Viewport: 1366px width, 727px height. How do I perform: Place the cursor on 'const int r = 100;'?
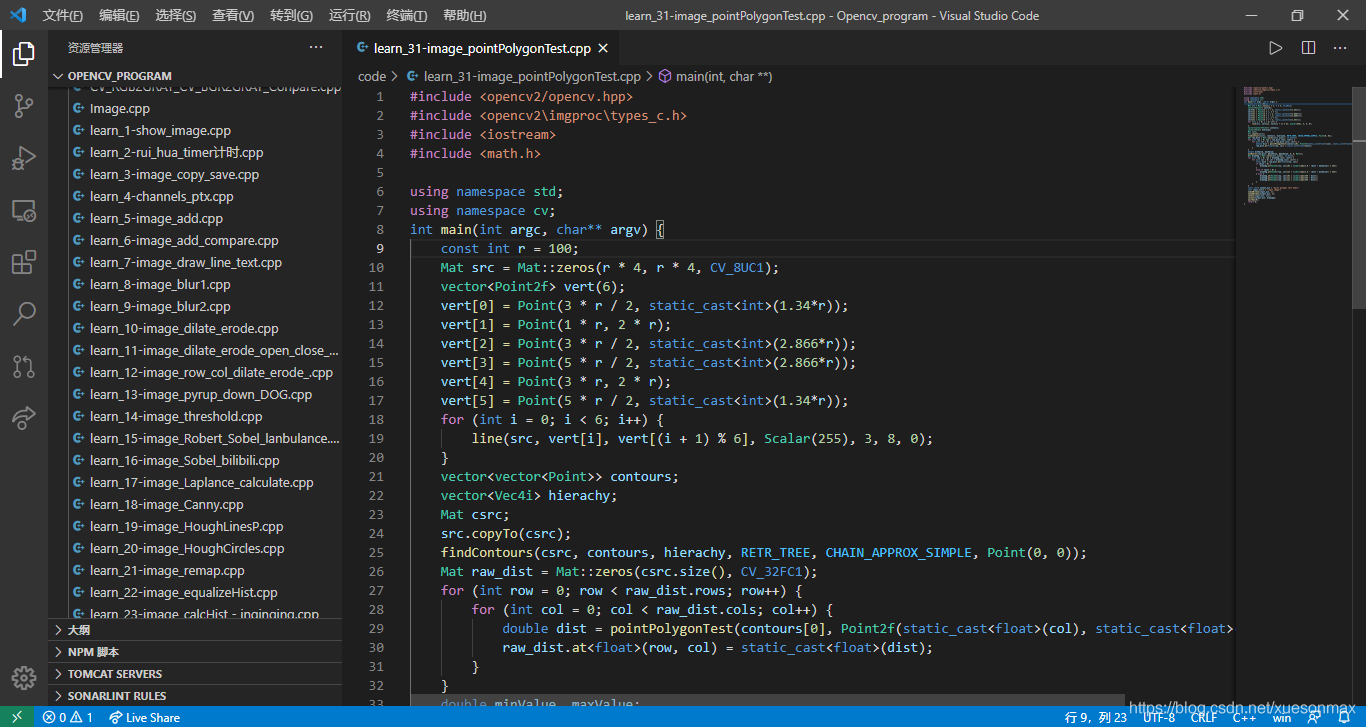[x=509, y=249]
